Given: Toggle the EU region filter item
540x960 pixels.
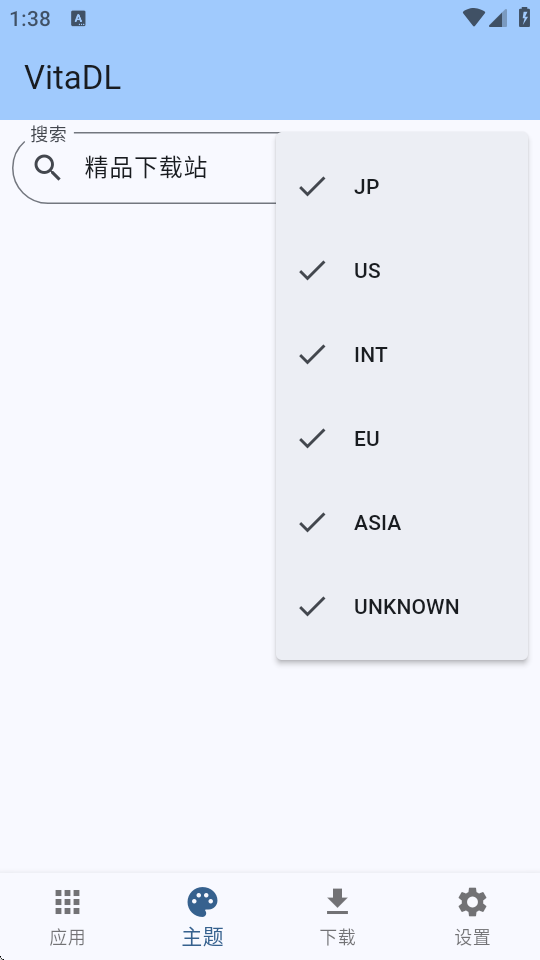Looking at the screenshot, I should 402,438.
